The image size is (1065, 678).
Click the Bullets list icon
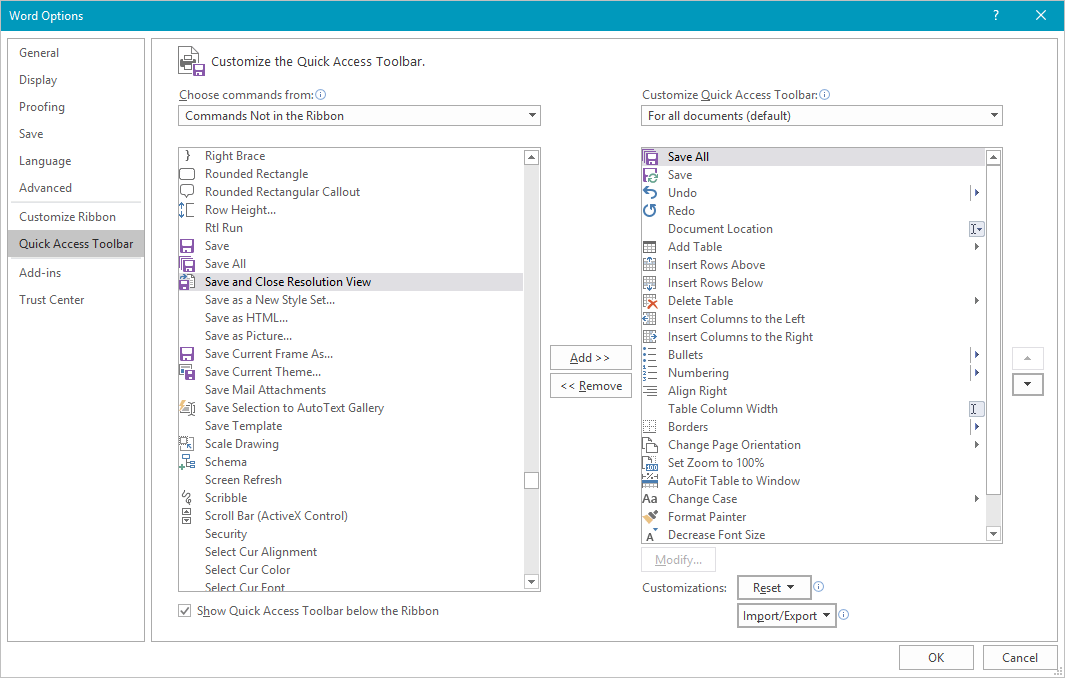(x=650, y=355)
